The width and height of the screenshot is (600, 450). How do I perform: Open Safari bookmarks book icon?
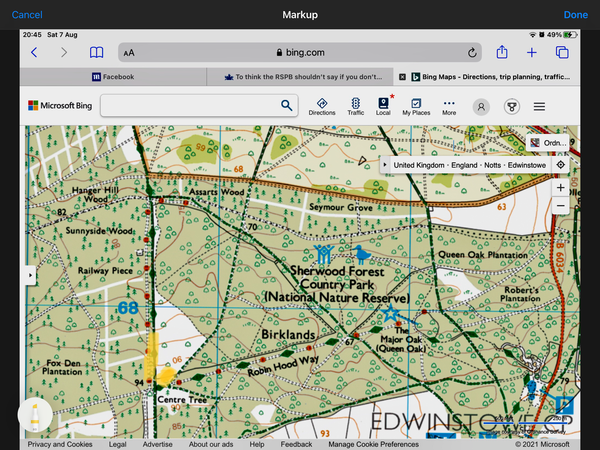click(96, 52)
